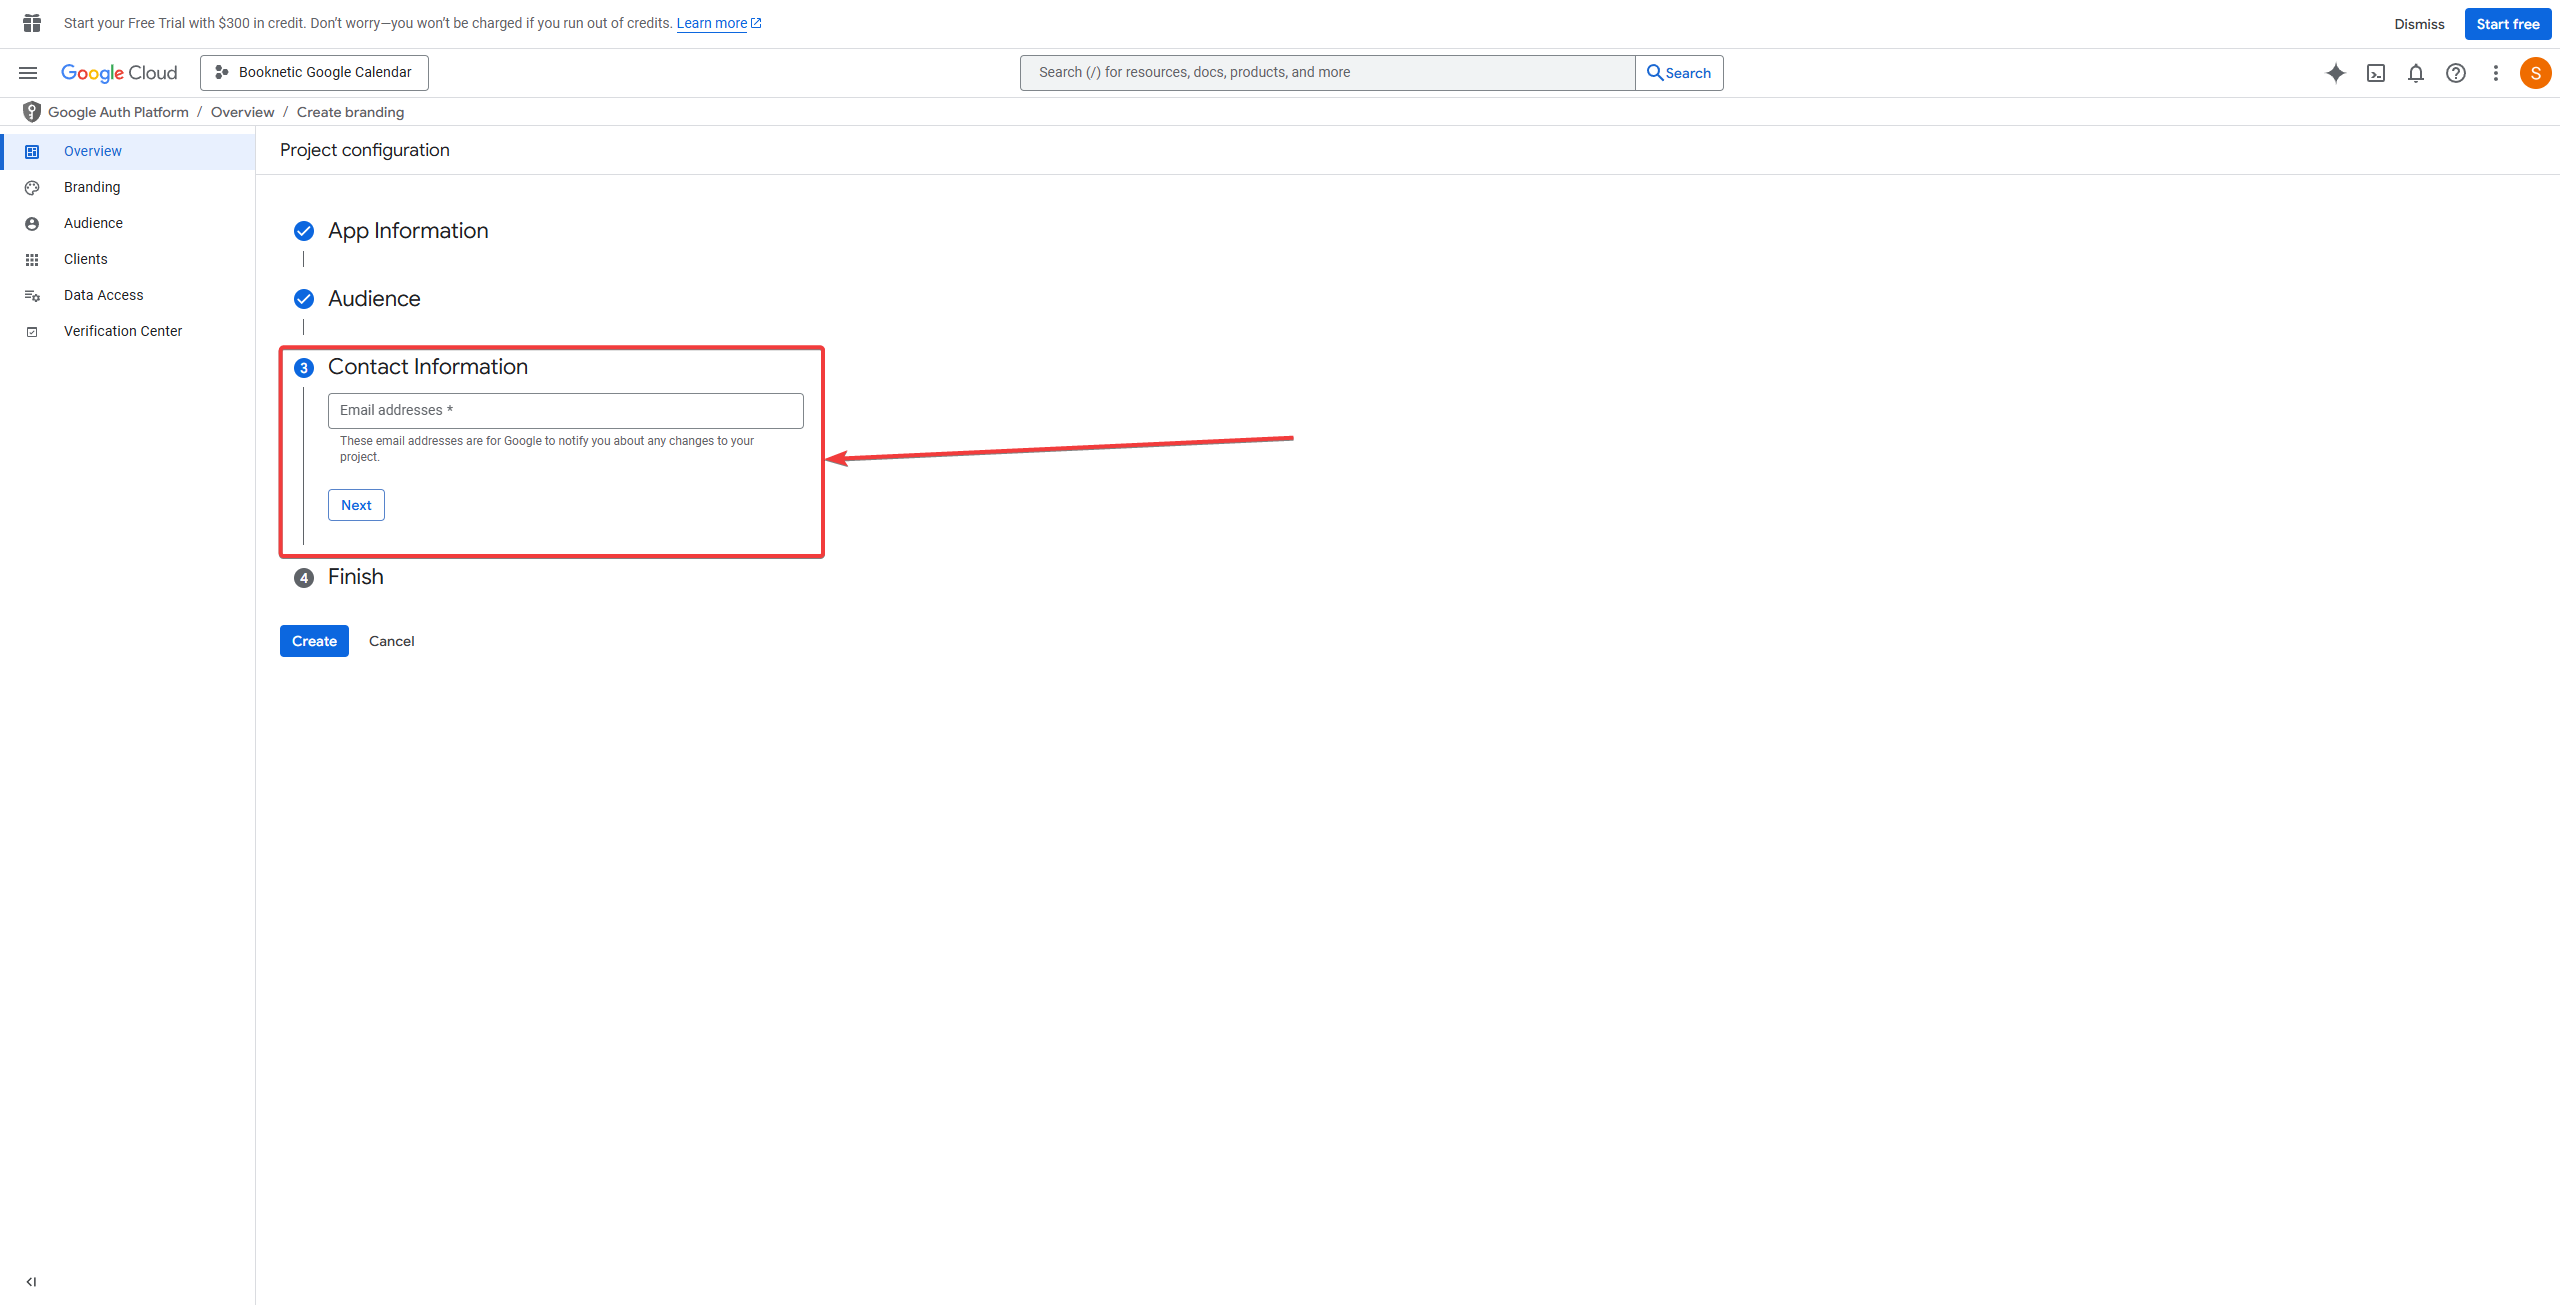Open the help question mark icon
The width and height of the screenshot is (2560, 1305).
tap(2456, 73)
